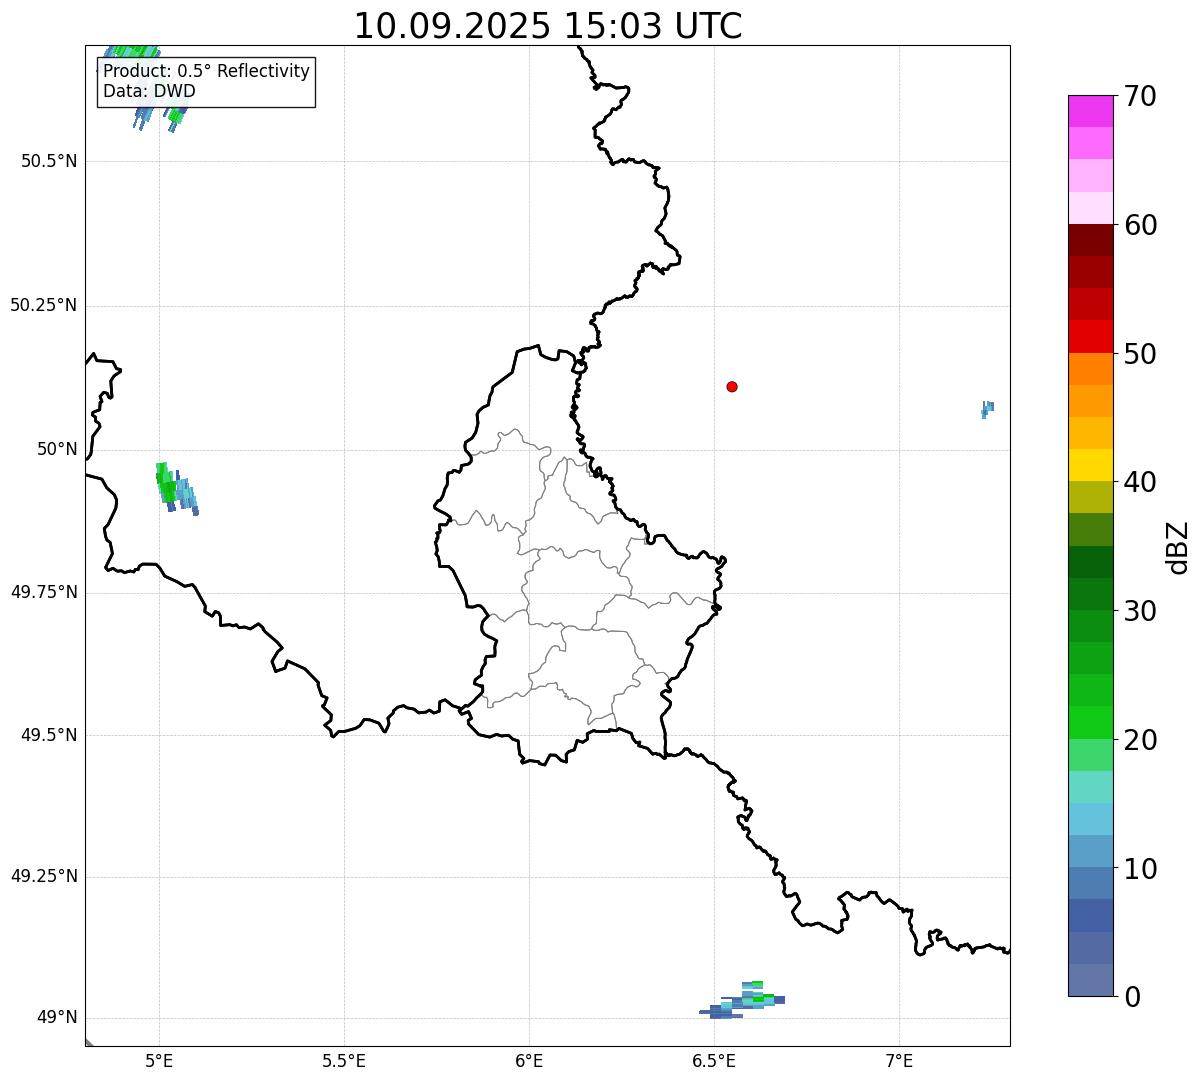
Task: Click the small radar echo near 7.2°E
Action: point(987,409)
